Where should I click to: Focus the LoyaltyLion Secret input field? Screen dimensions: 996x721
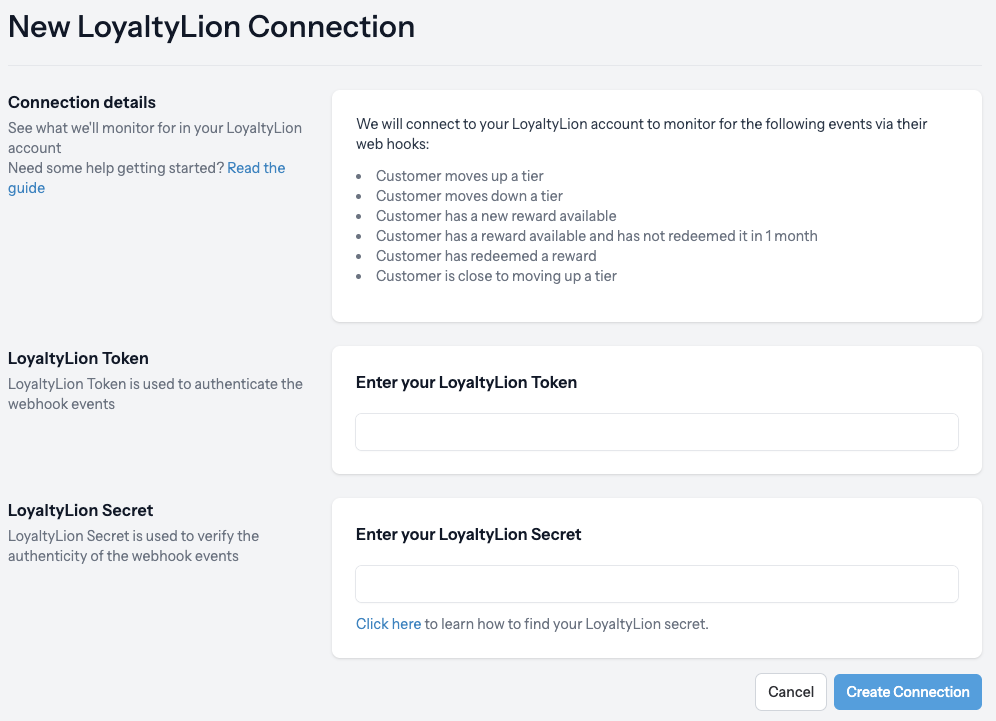tap(656, 584)
